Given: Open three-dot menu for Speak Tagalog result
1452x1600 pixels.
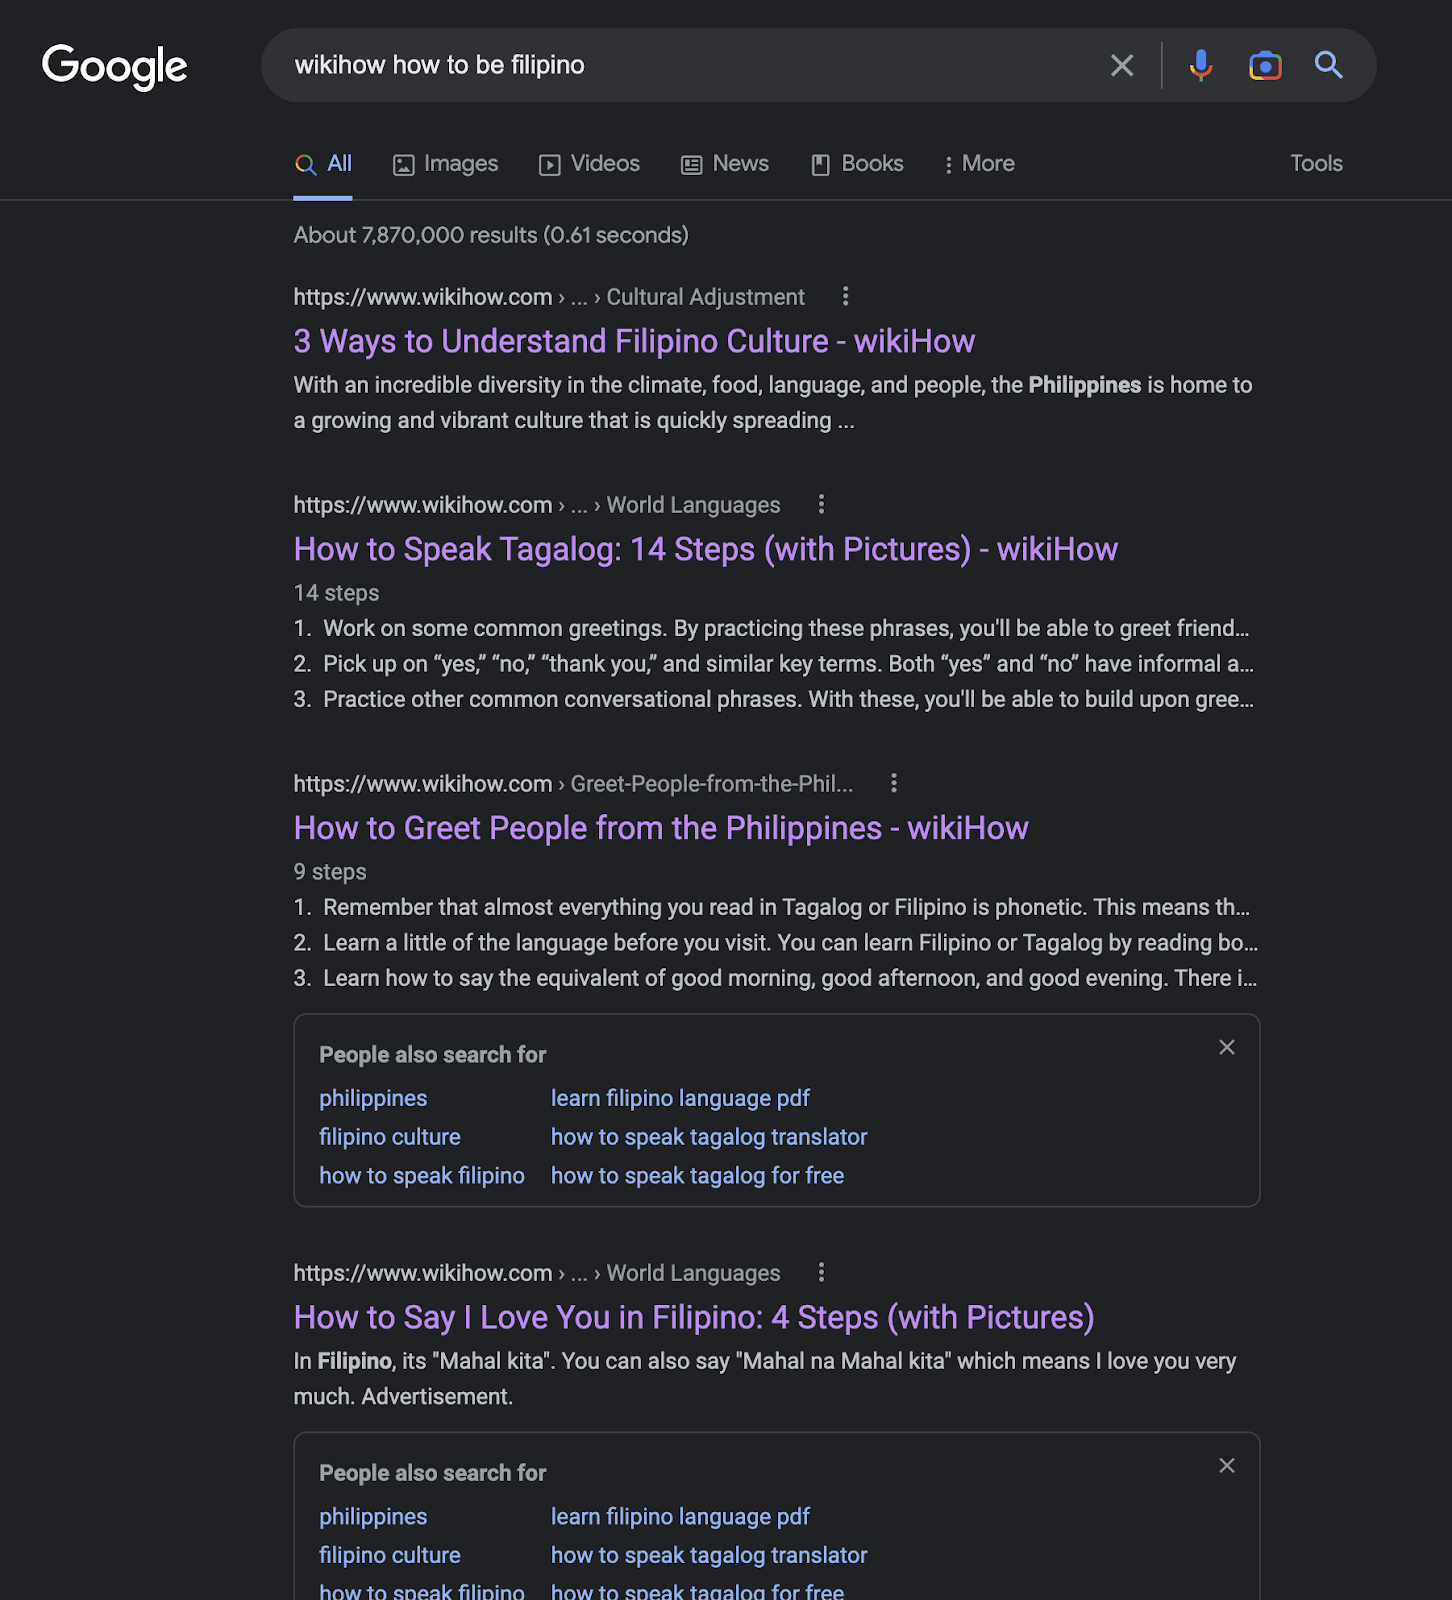Looking at the screenshot, I should [x=821, y=504].
